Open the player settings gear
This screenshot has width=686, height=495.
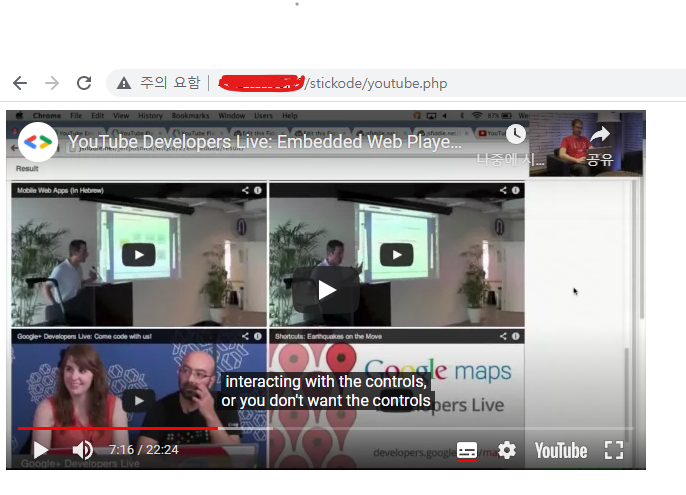[x=507, y=450]
